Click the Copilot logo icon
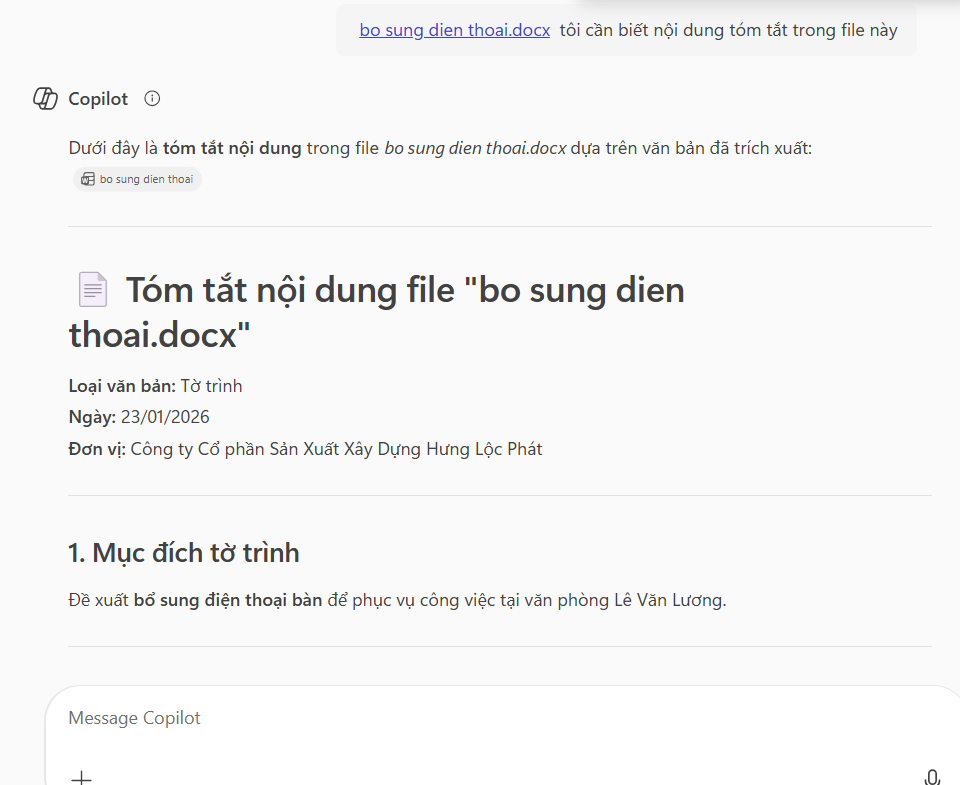Screen dimensions: 960x785 [x=45, y=99]
